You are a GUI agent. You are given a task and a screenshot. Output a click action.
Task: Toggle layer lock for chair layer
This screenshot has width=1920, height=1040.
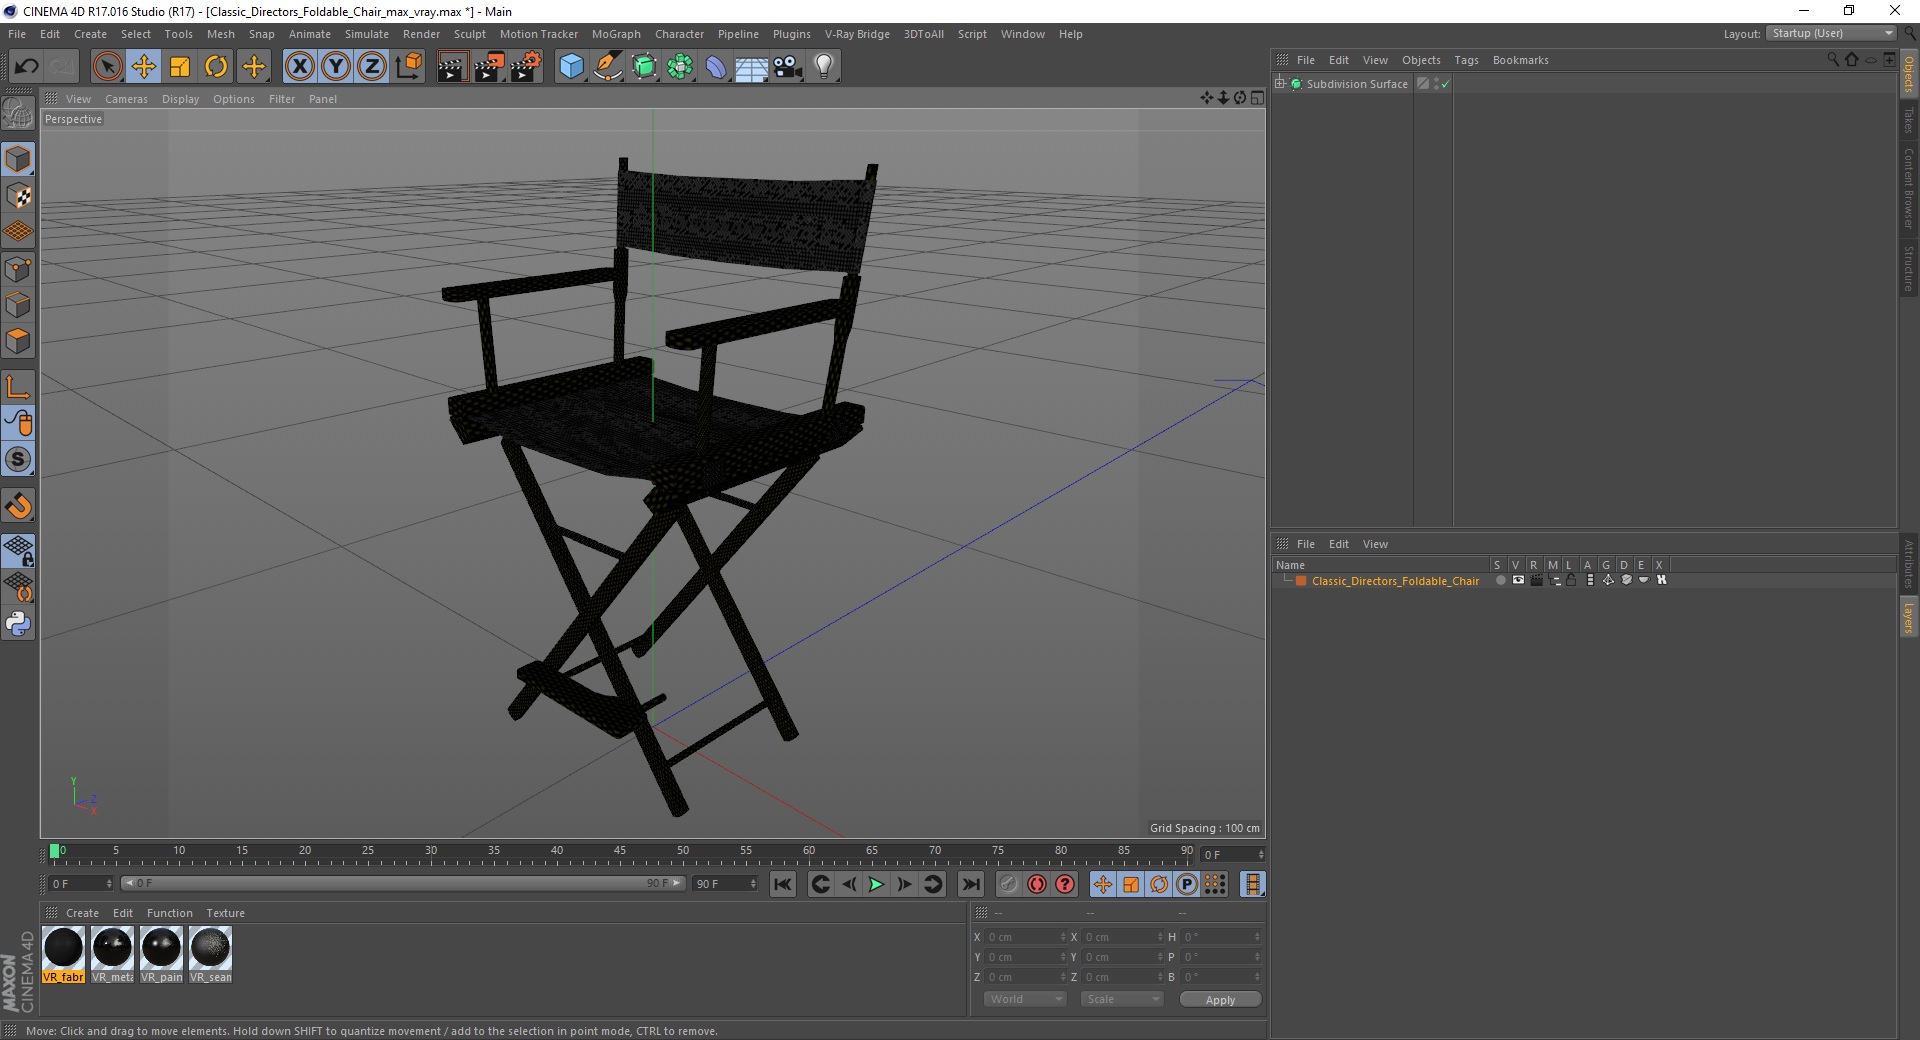(1571, 580)
